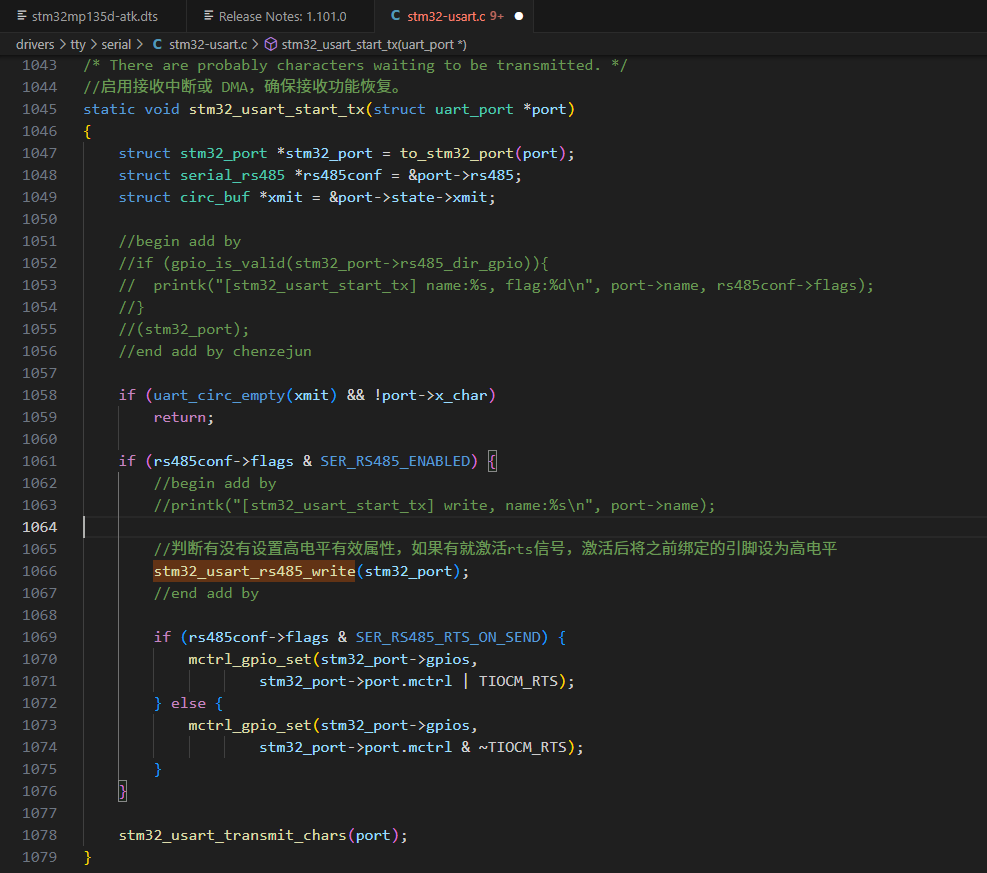Click the gpio_is_valid comment on line 1052

click(x=334, y=264)
